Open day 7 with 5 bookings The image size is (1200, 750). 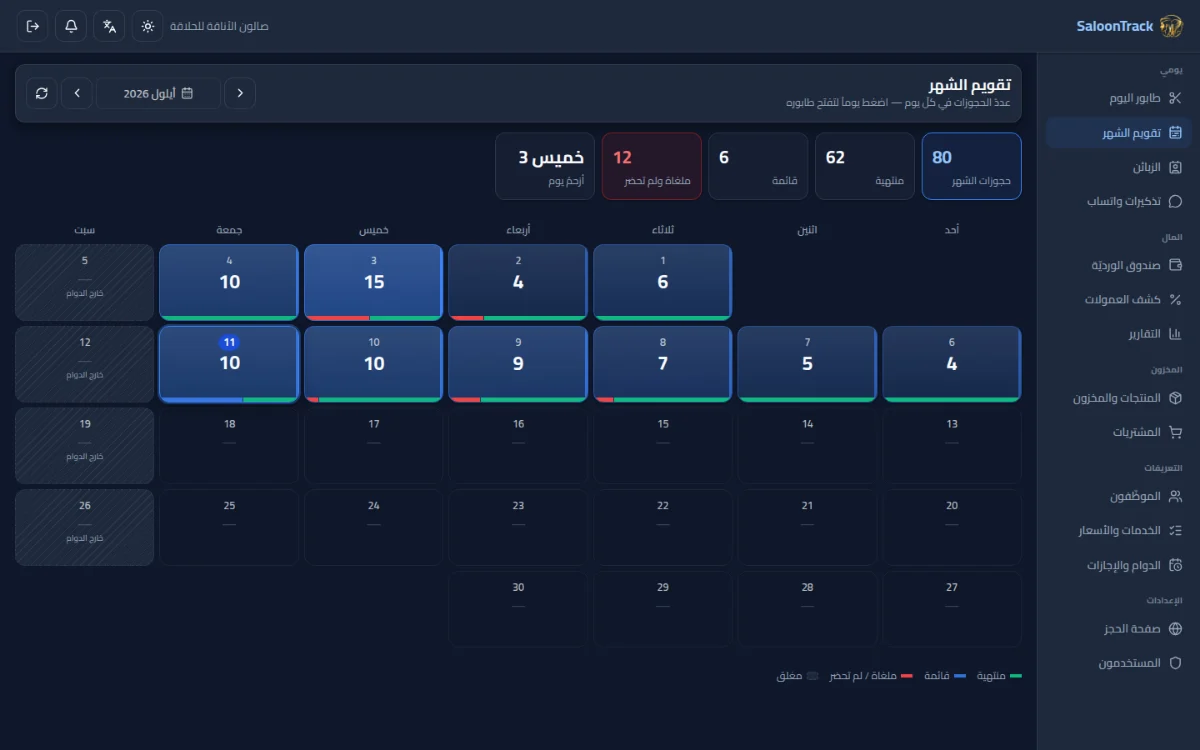coord(807,364)
